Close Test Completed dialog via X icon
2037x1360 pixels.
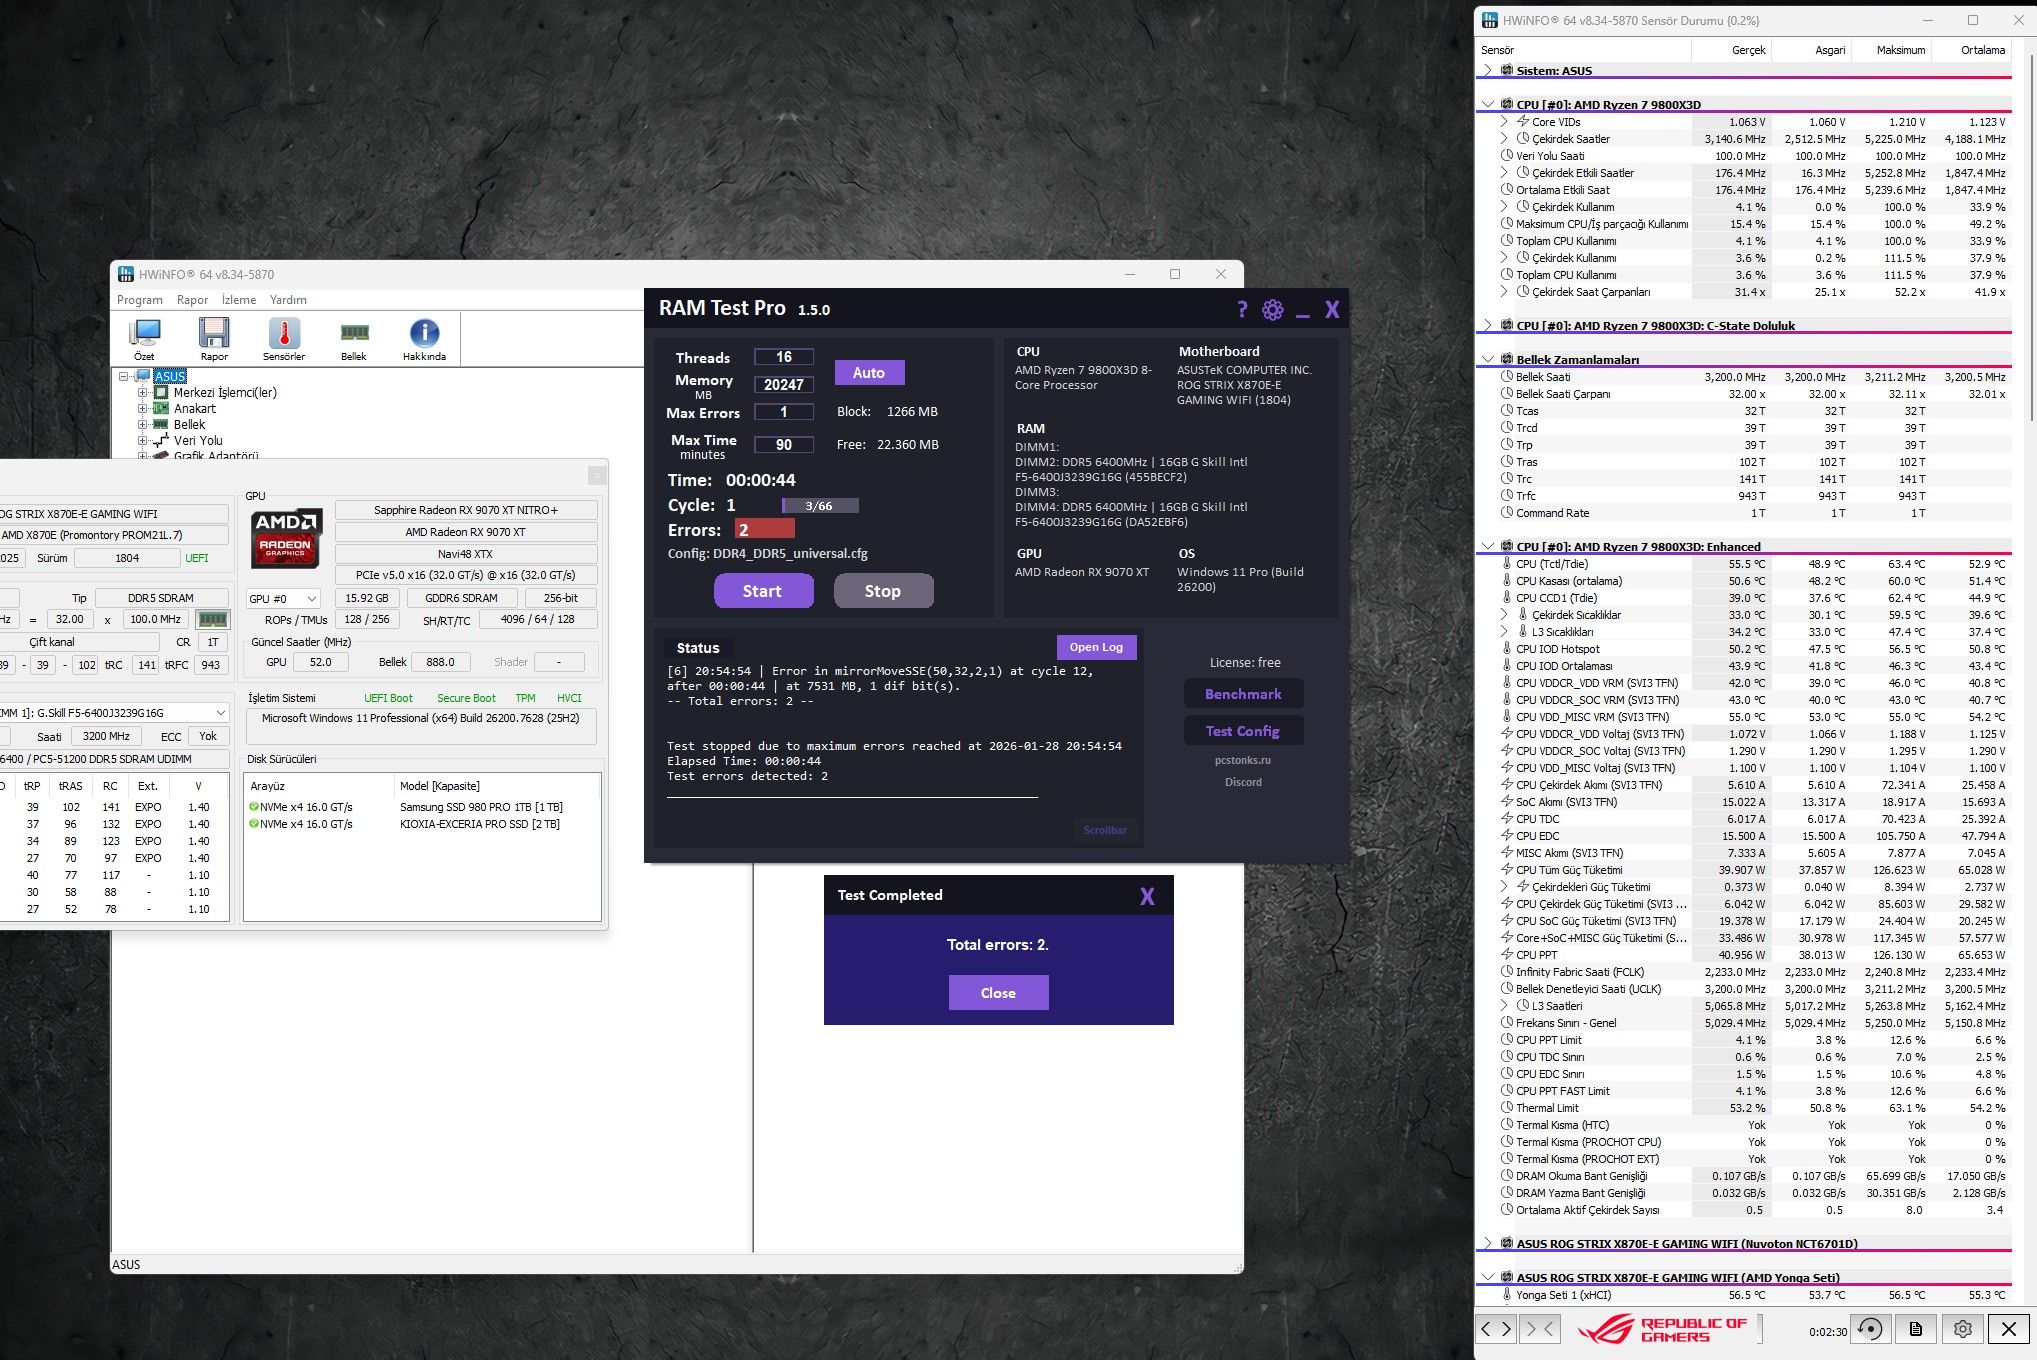(1147, 896)
